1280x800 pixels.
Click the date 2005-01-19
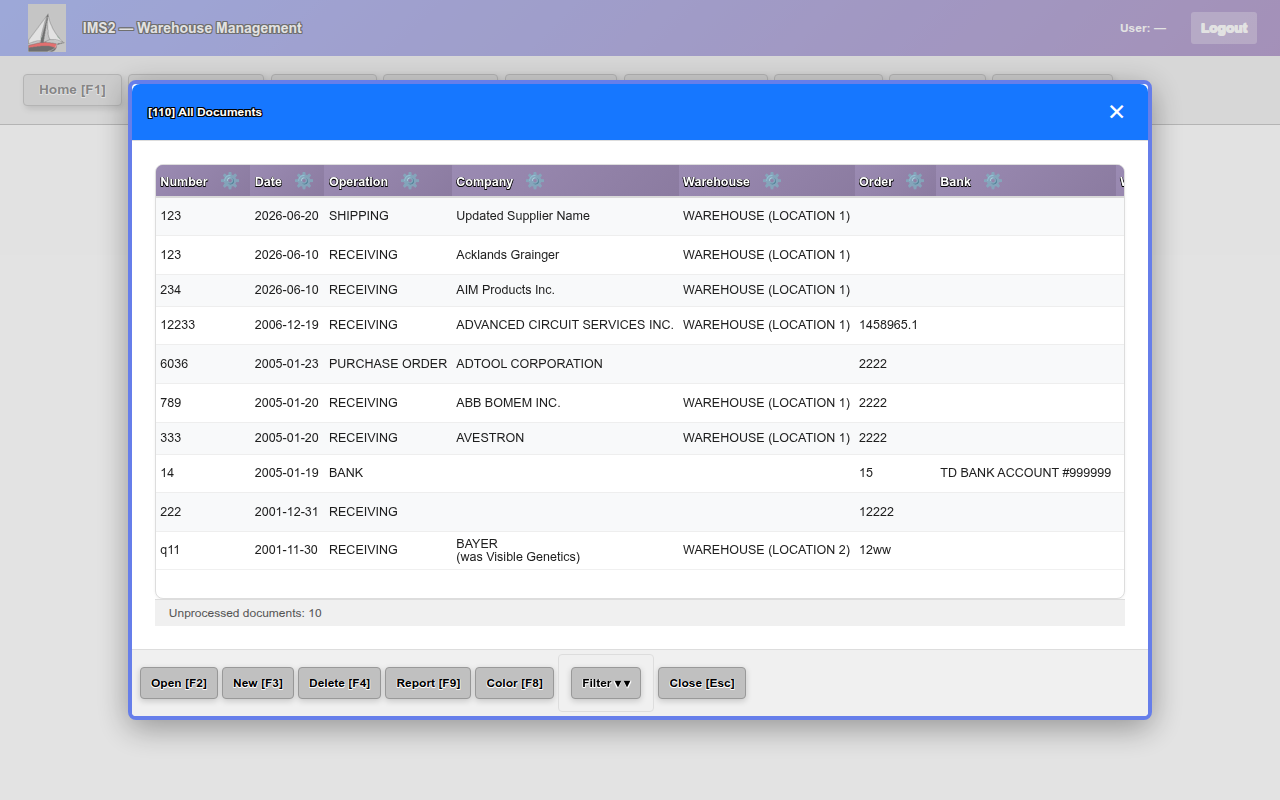click(287, 473)
